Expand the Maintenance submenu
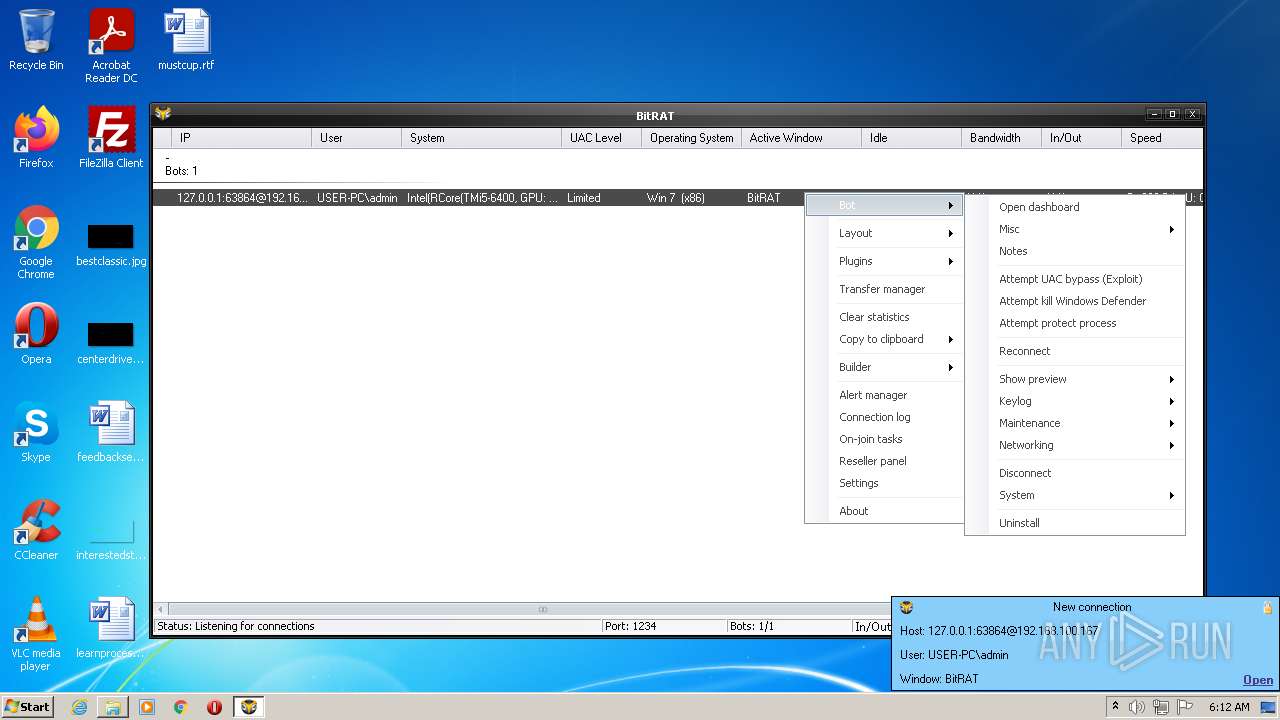 1075,423
